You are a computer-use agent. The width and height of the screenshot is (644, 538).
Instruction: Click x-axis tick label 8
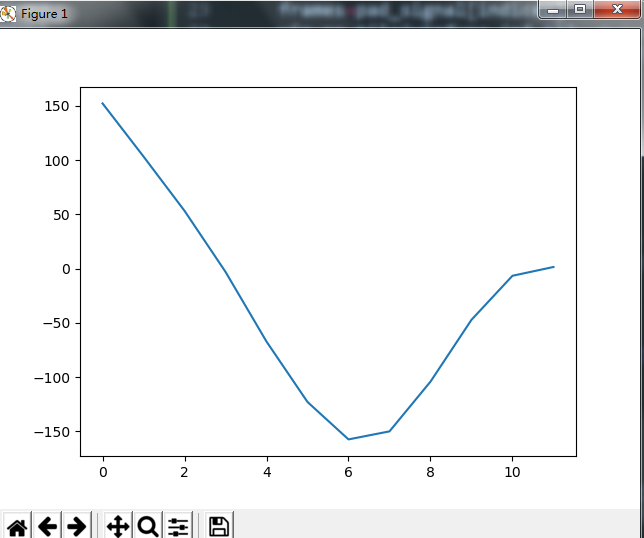(x=430, y=472)
